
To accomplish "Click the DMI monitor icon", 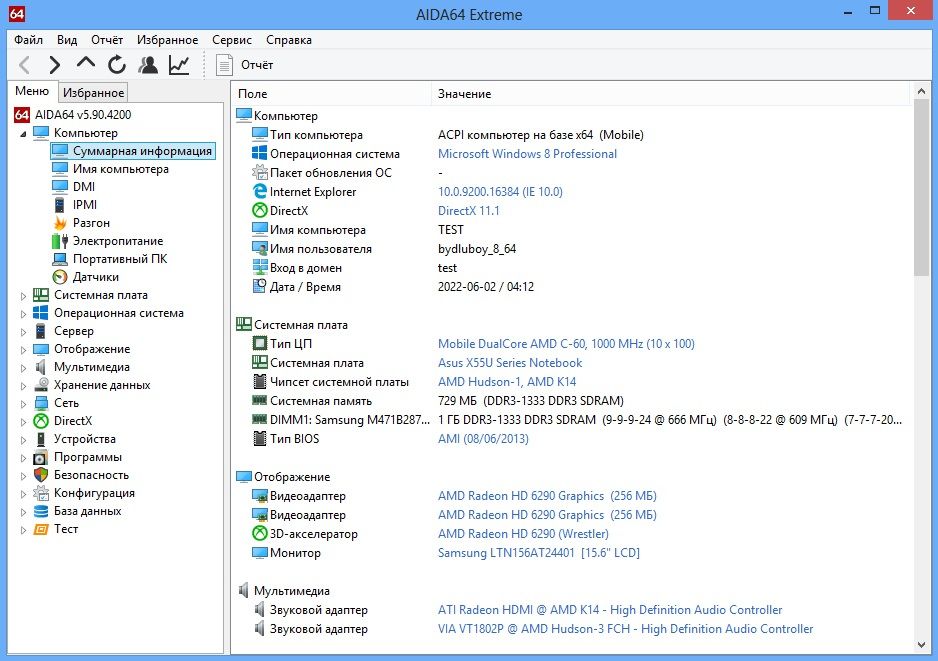I will tap(60, 187).
